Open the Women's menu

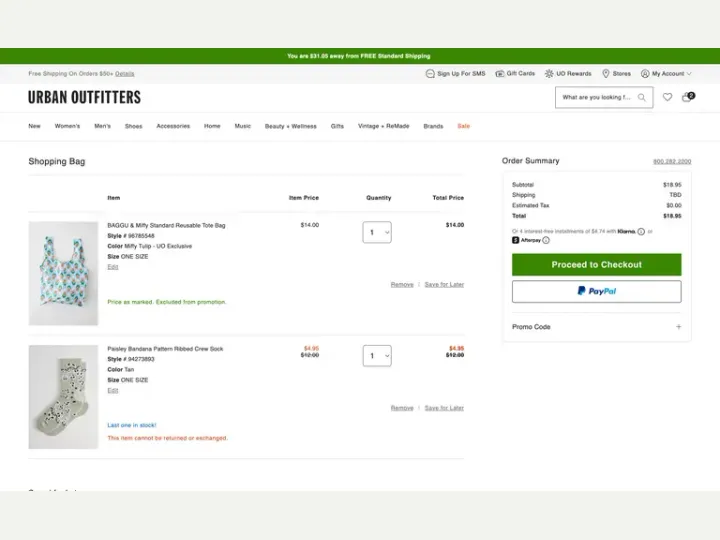[x=67, y=126]
